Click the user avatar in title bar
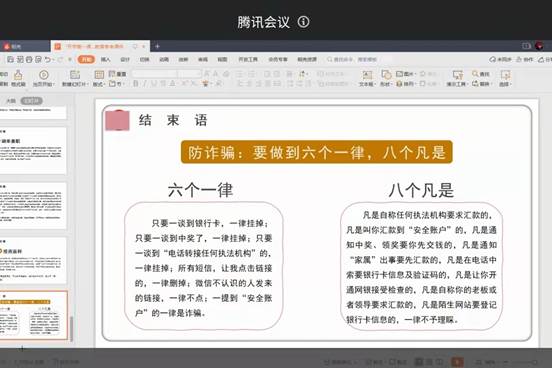The width and height of the screenshot is (552, 368). coord(539,46)
